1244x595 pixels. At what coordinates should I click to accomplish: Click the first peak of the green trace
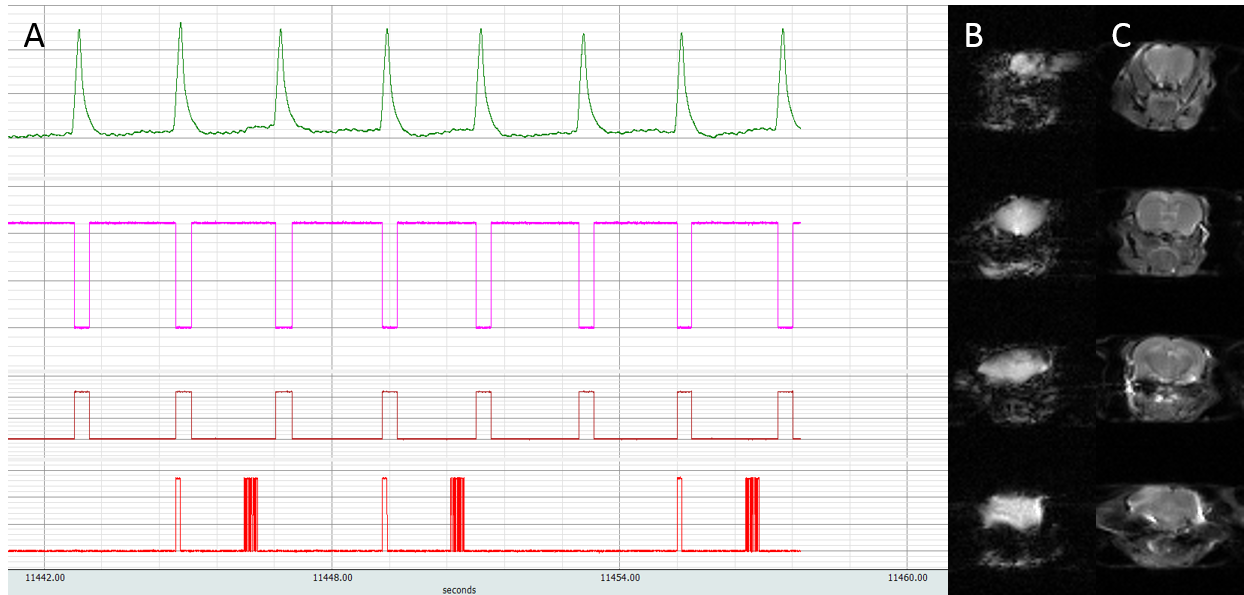pos(79,32)
